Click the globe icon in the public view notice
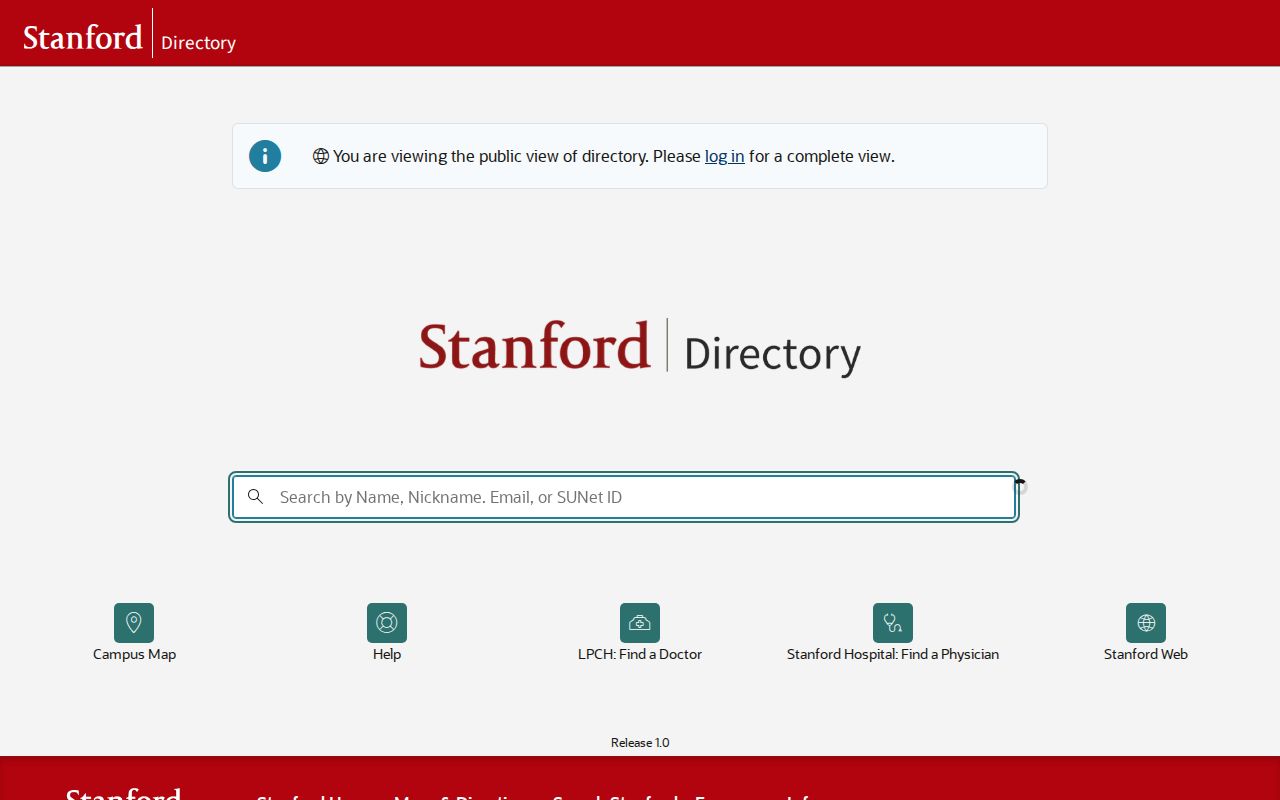1280x800 pixels. coord(321,156)
